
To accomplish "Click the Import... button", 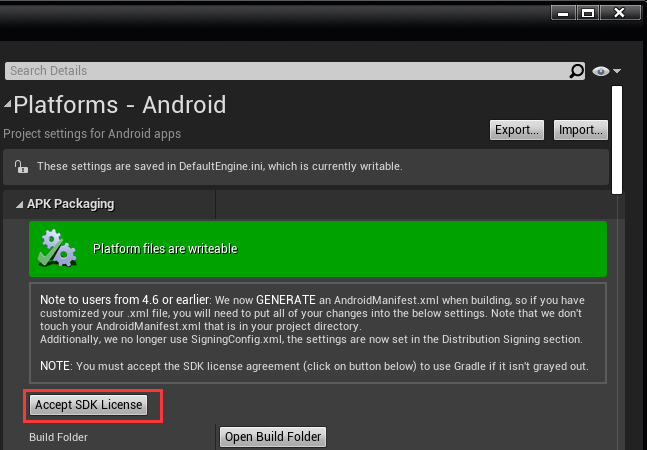I will [x=581, y=130].
